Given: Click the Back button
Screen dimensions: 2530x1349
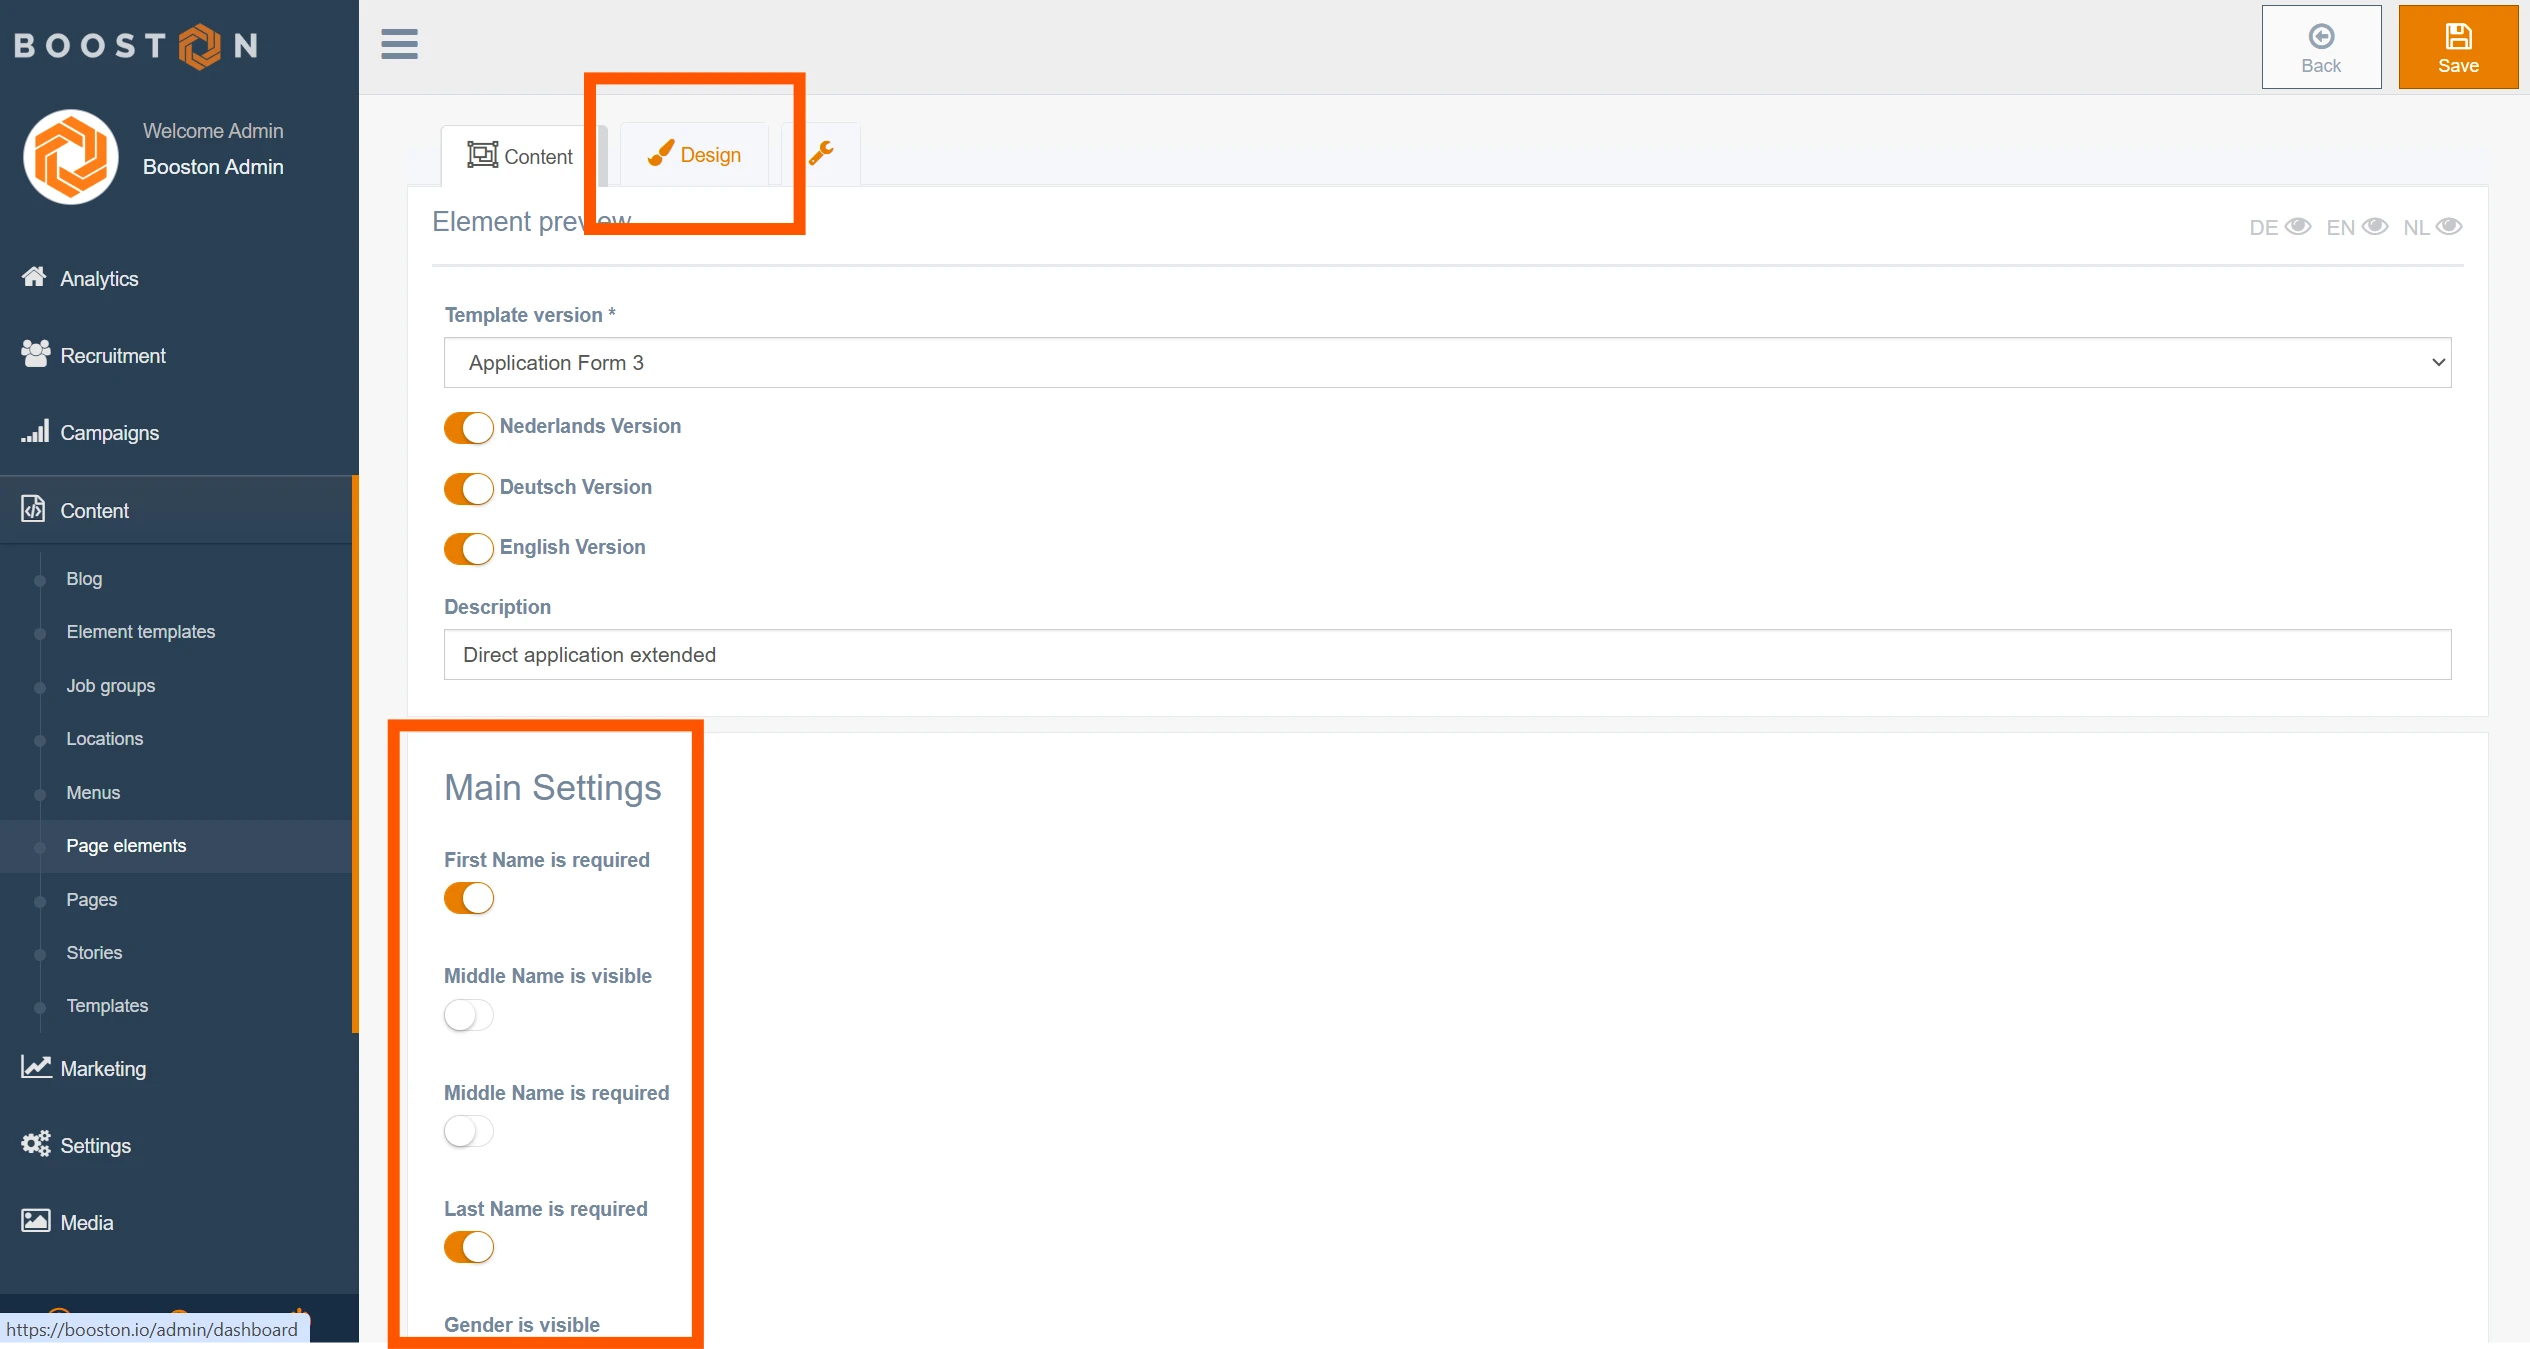Looking at the screenshot, I should point(2320,47).
